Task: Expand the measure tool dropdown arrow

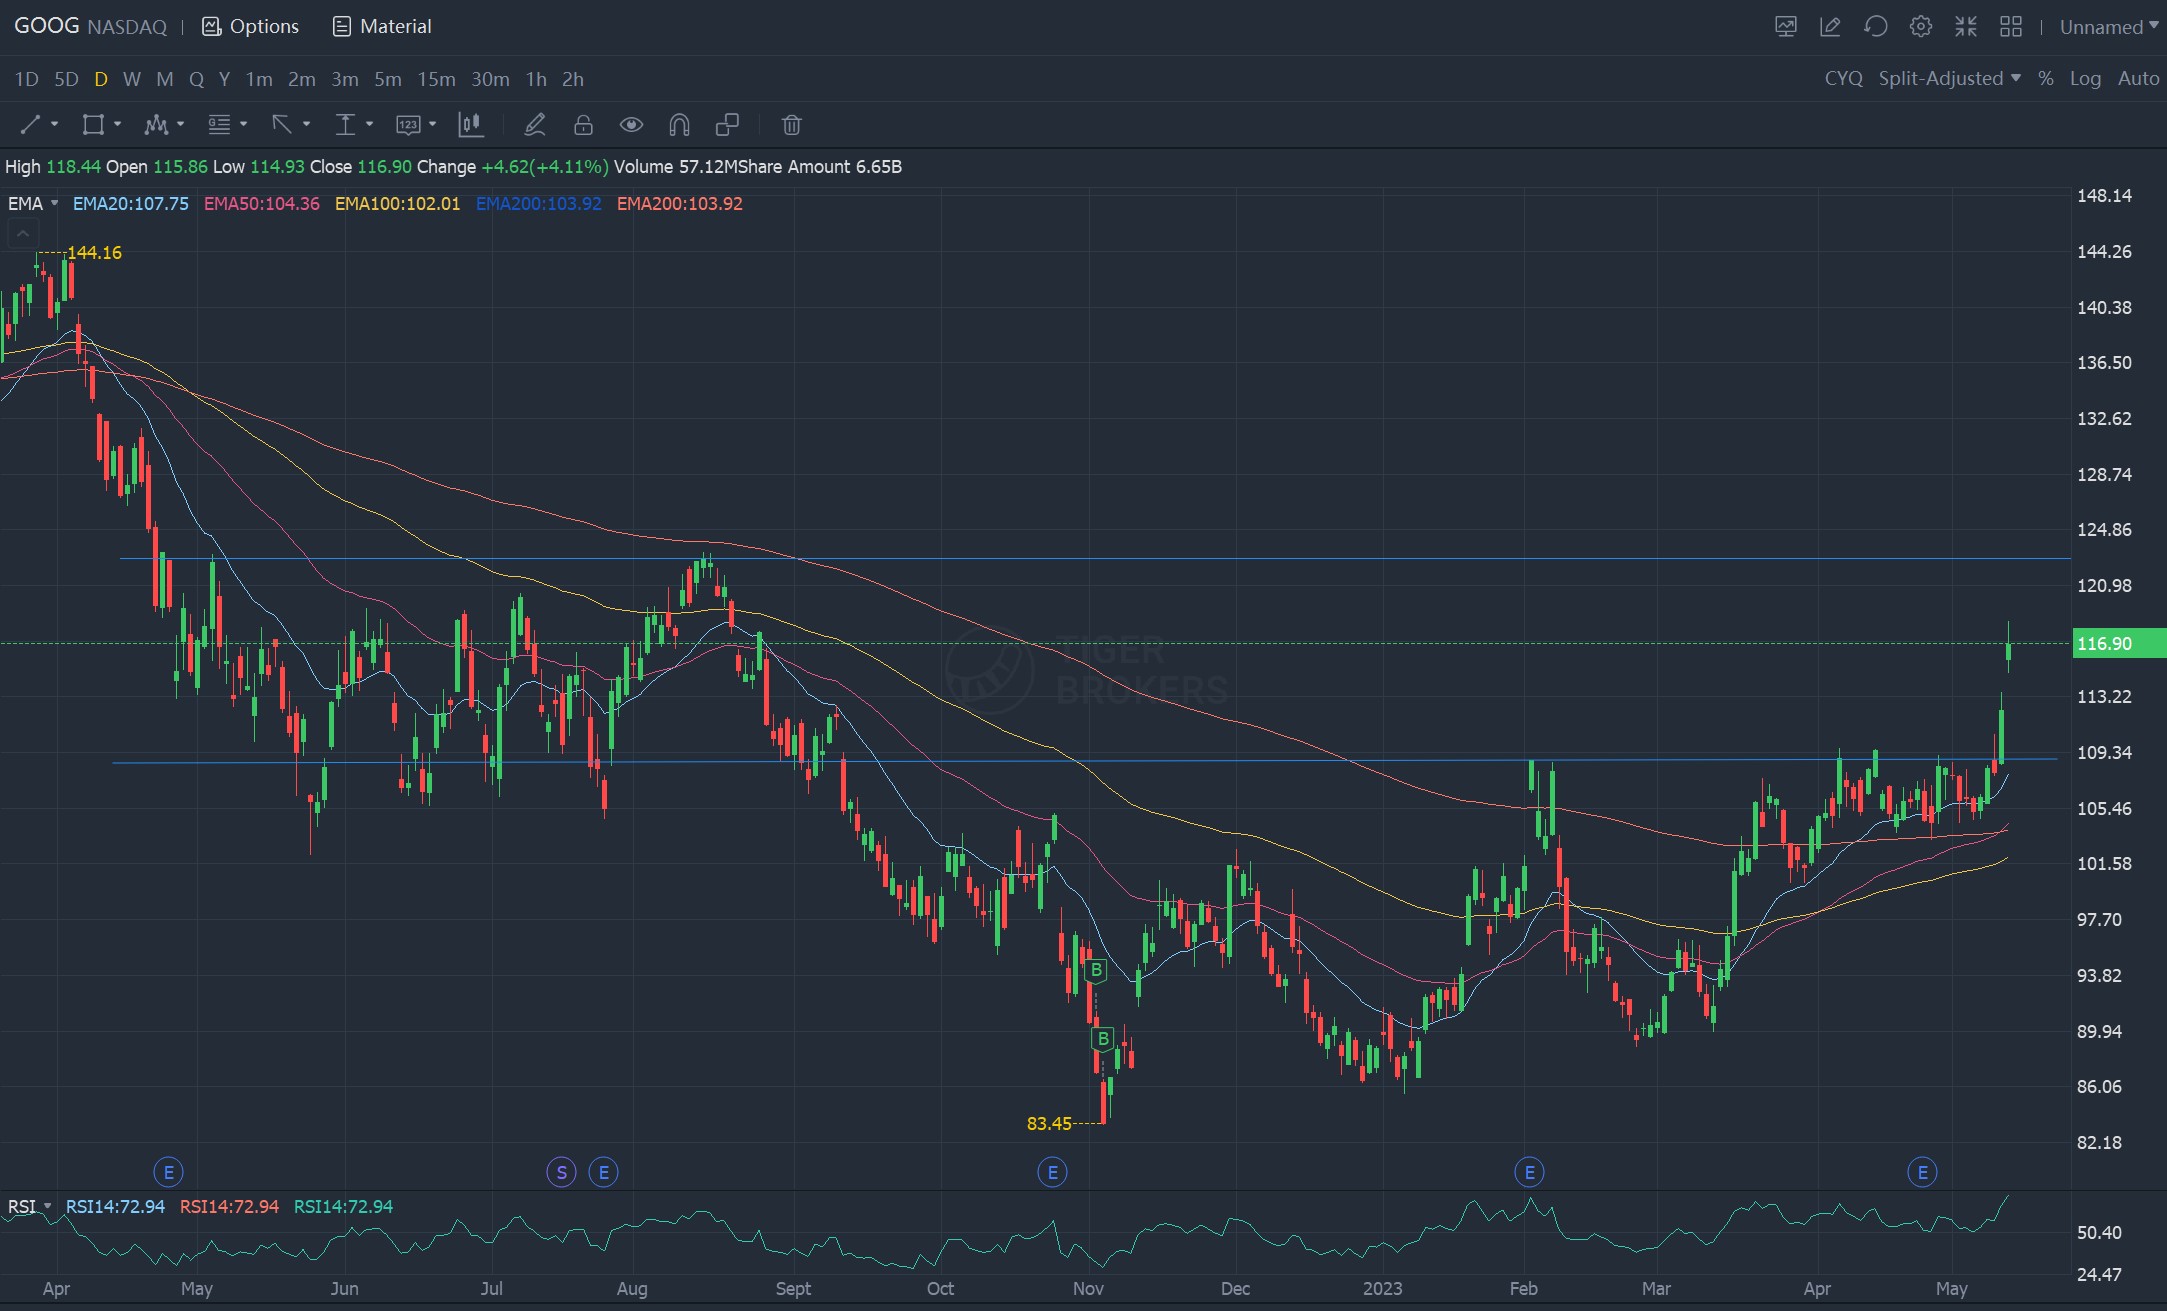Action: pyautogui.click(x=370, y=125)
